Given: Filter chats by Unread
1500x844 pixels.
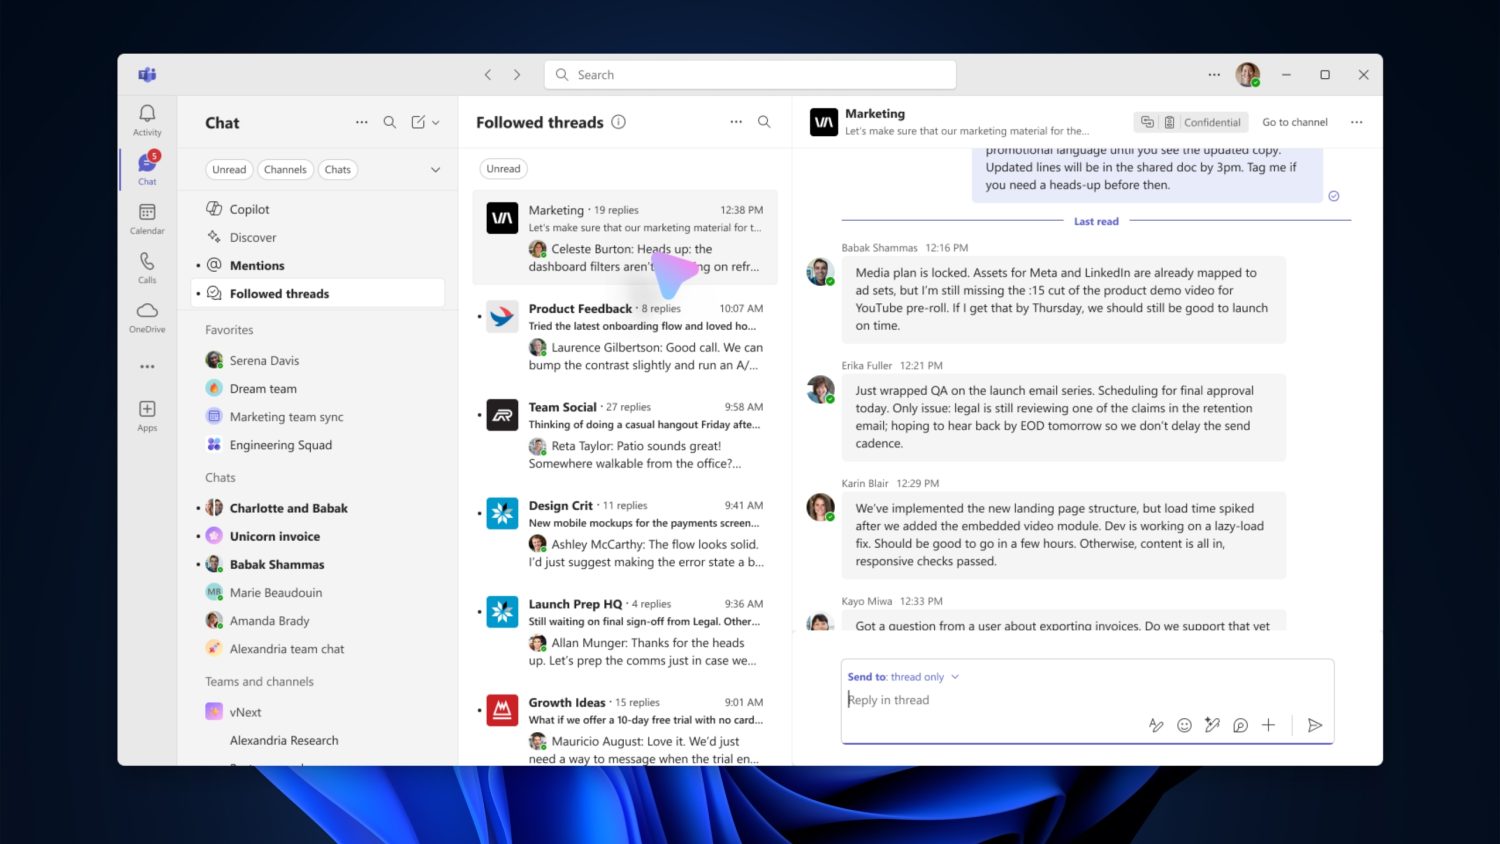Looking at the screenshot, I should pos(229,170).
